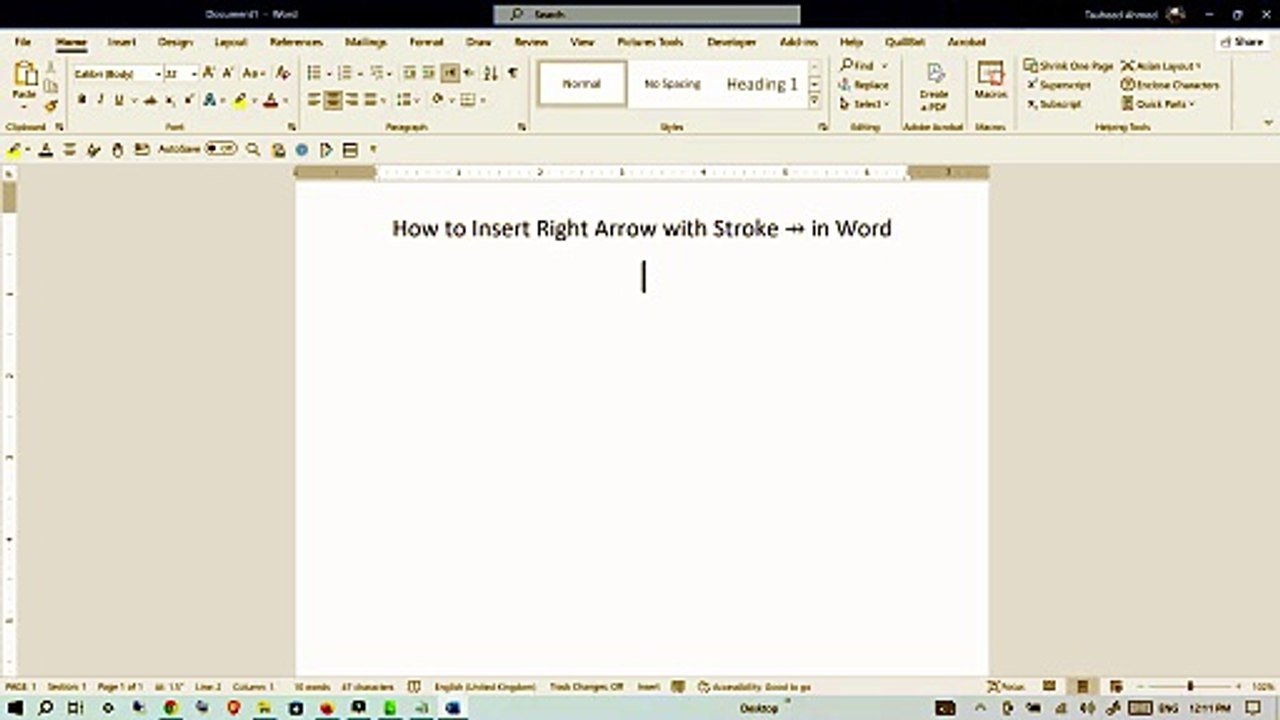This screenshot has width=1280, height=720.
Task: Click the Shrink One Page command
Action: click(1068, 66)
